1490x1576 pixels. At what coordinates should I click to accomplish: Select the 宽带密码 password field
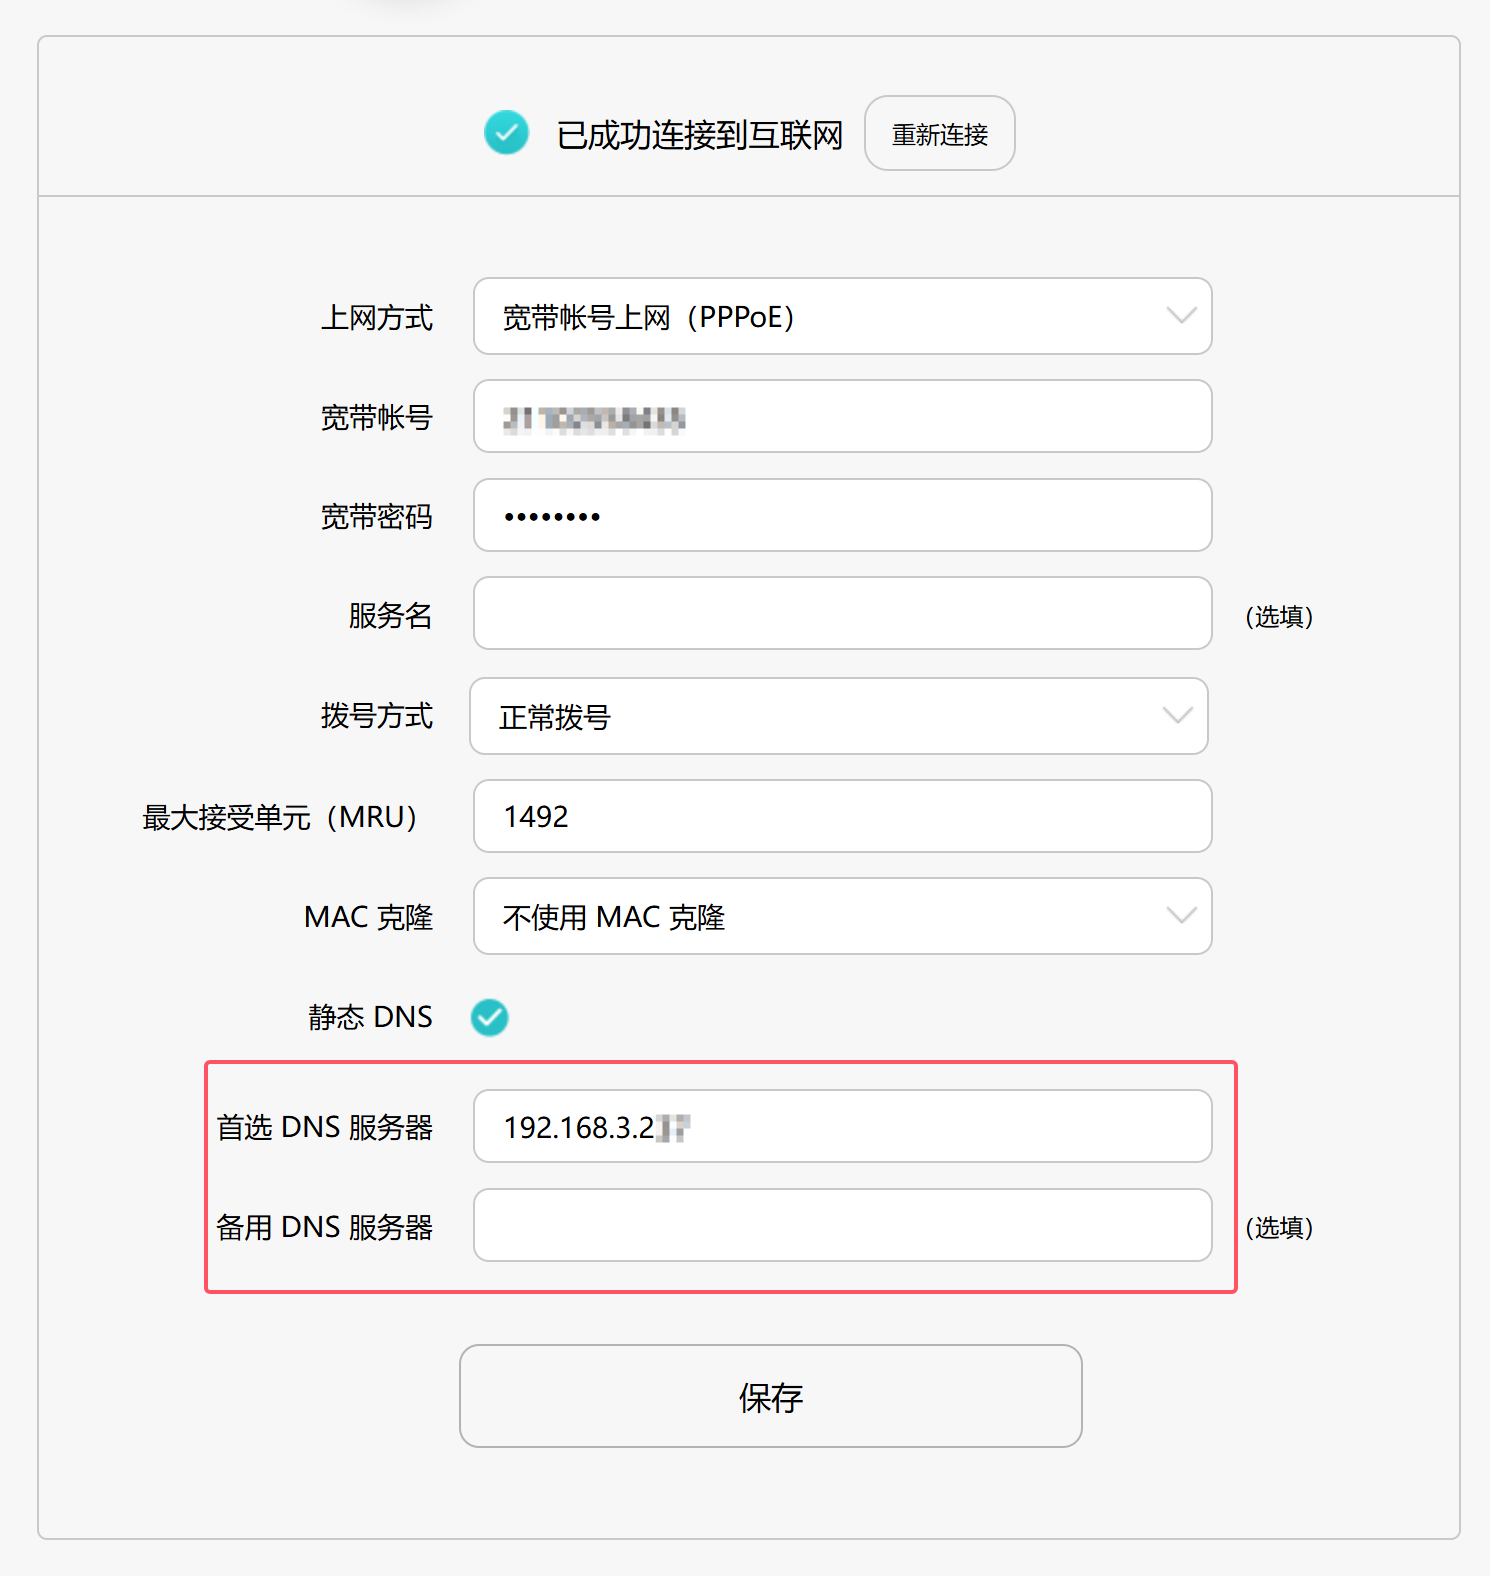840,516
